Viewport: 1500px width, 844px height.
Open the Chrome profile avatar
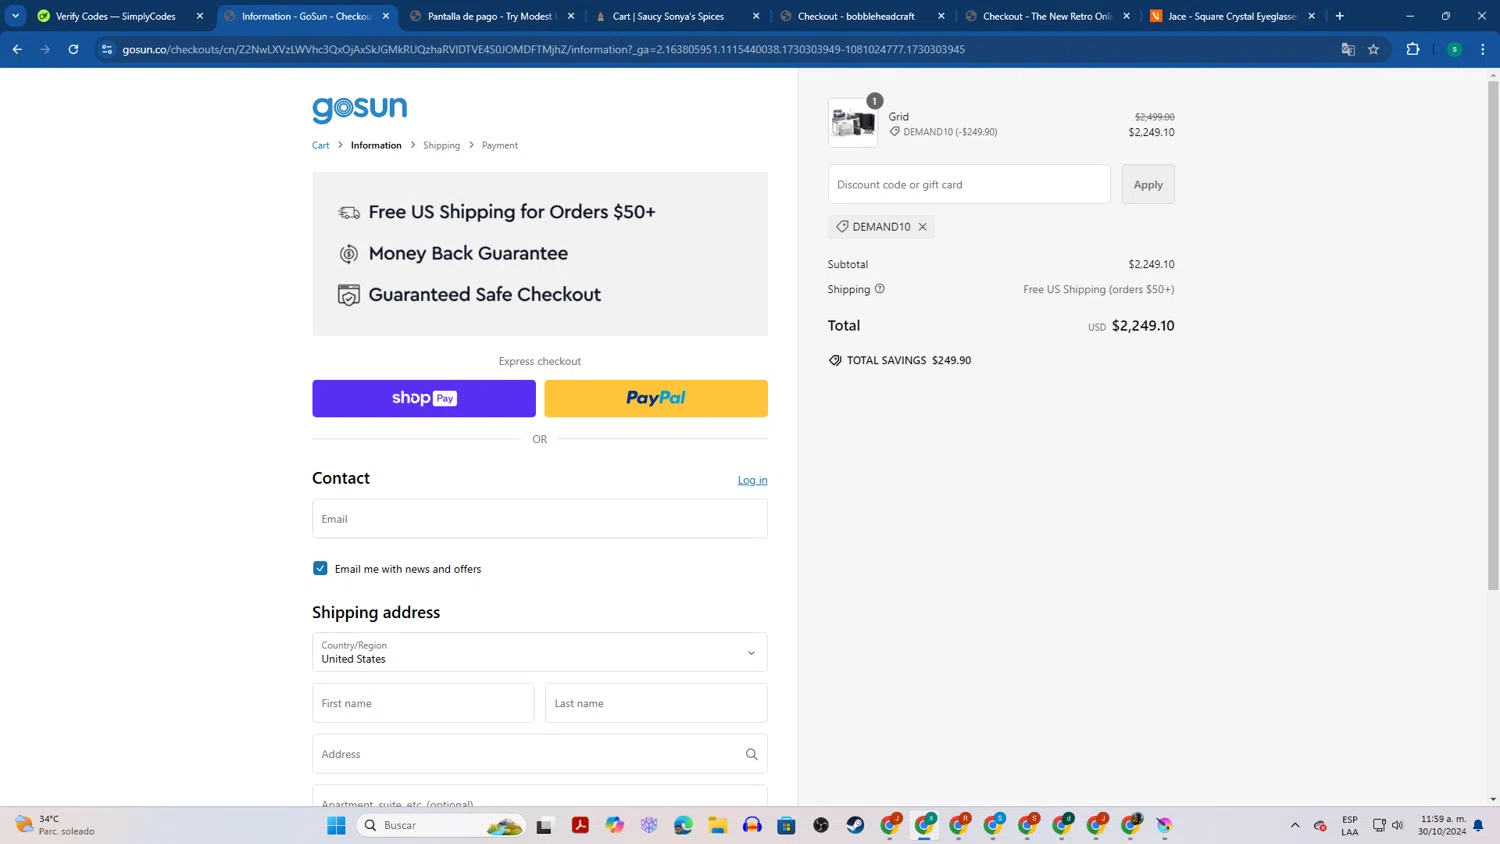pos(1455,49)
